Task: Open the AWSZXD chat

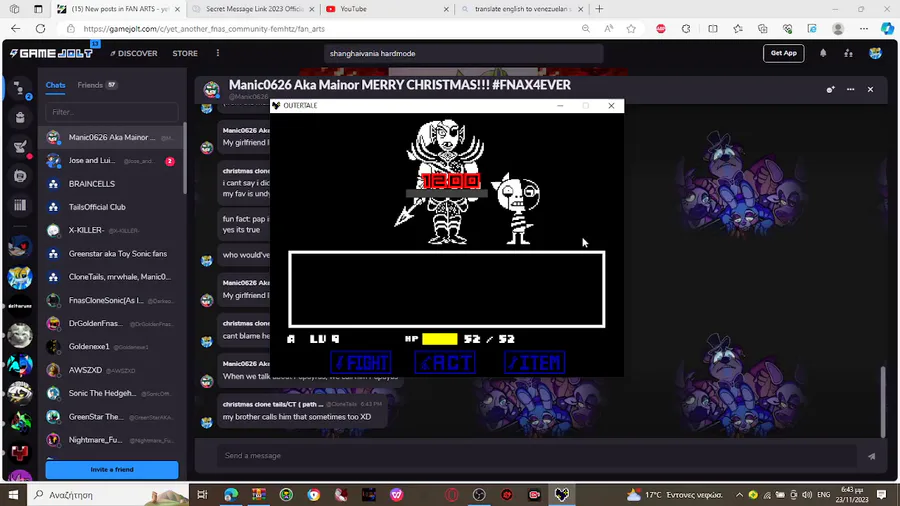Action: click(x=112, y=370)
